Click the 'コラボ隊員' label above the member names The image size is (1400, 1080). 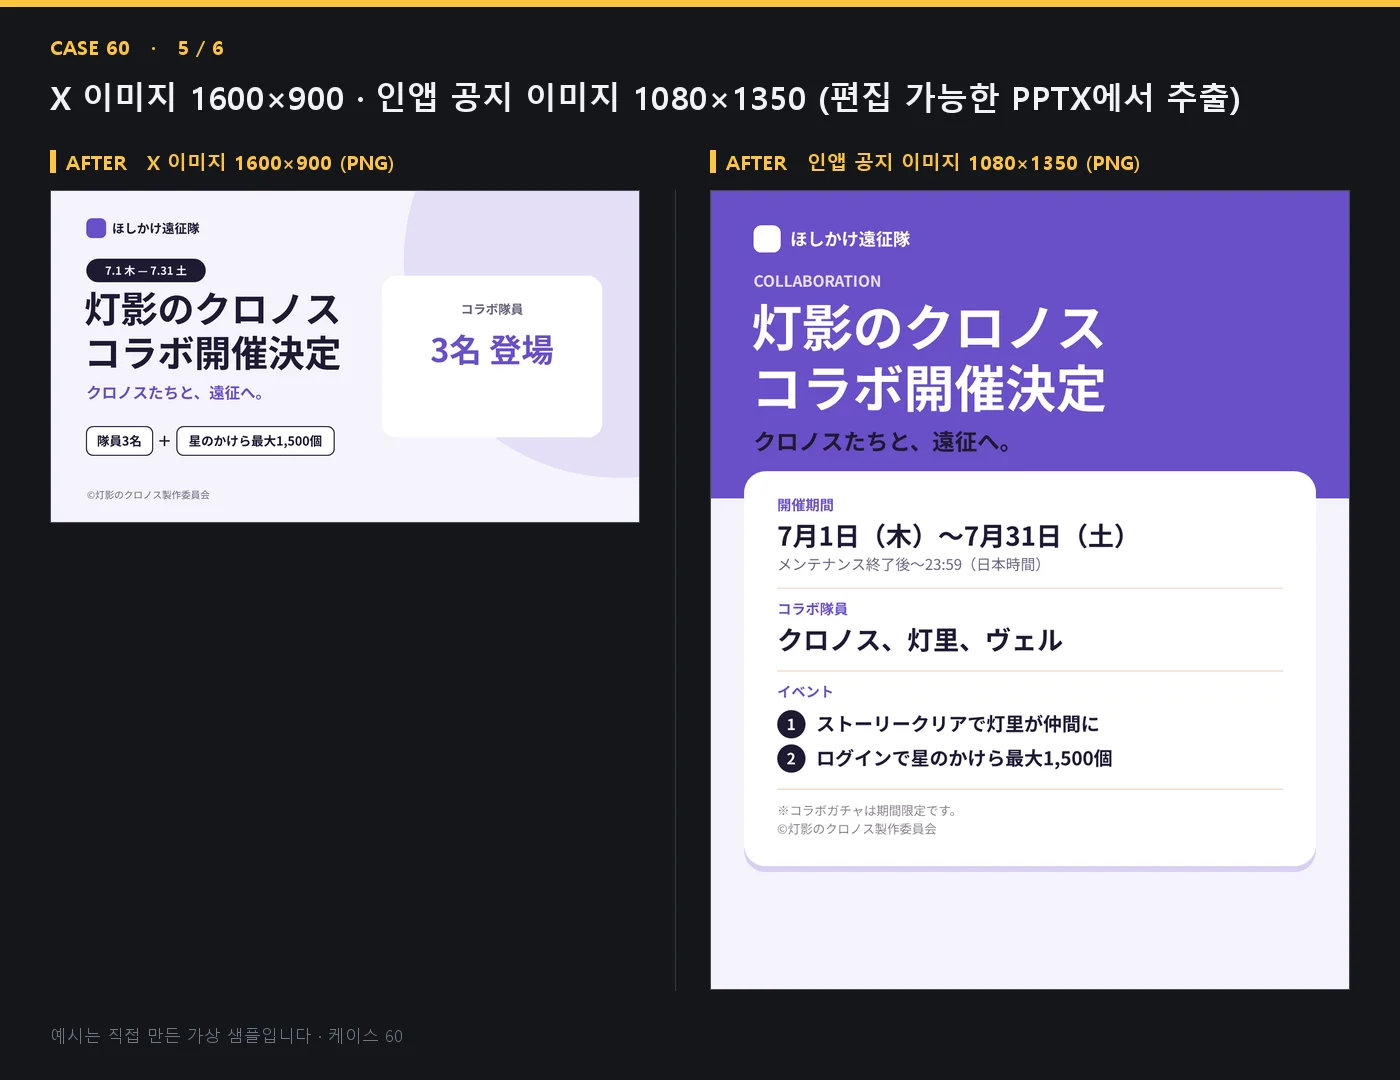pos(812,609)
